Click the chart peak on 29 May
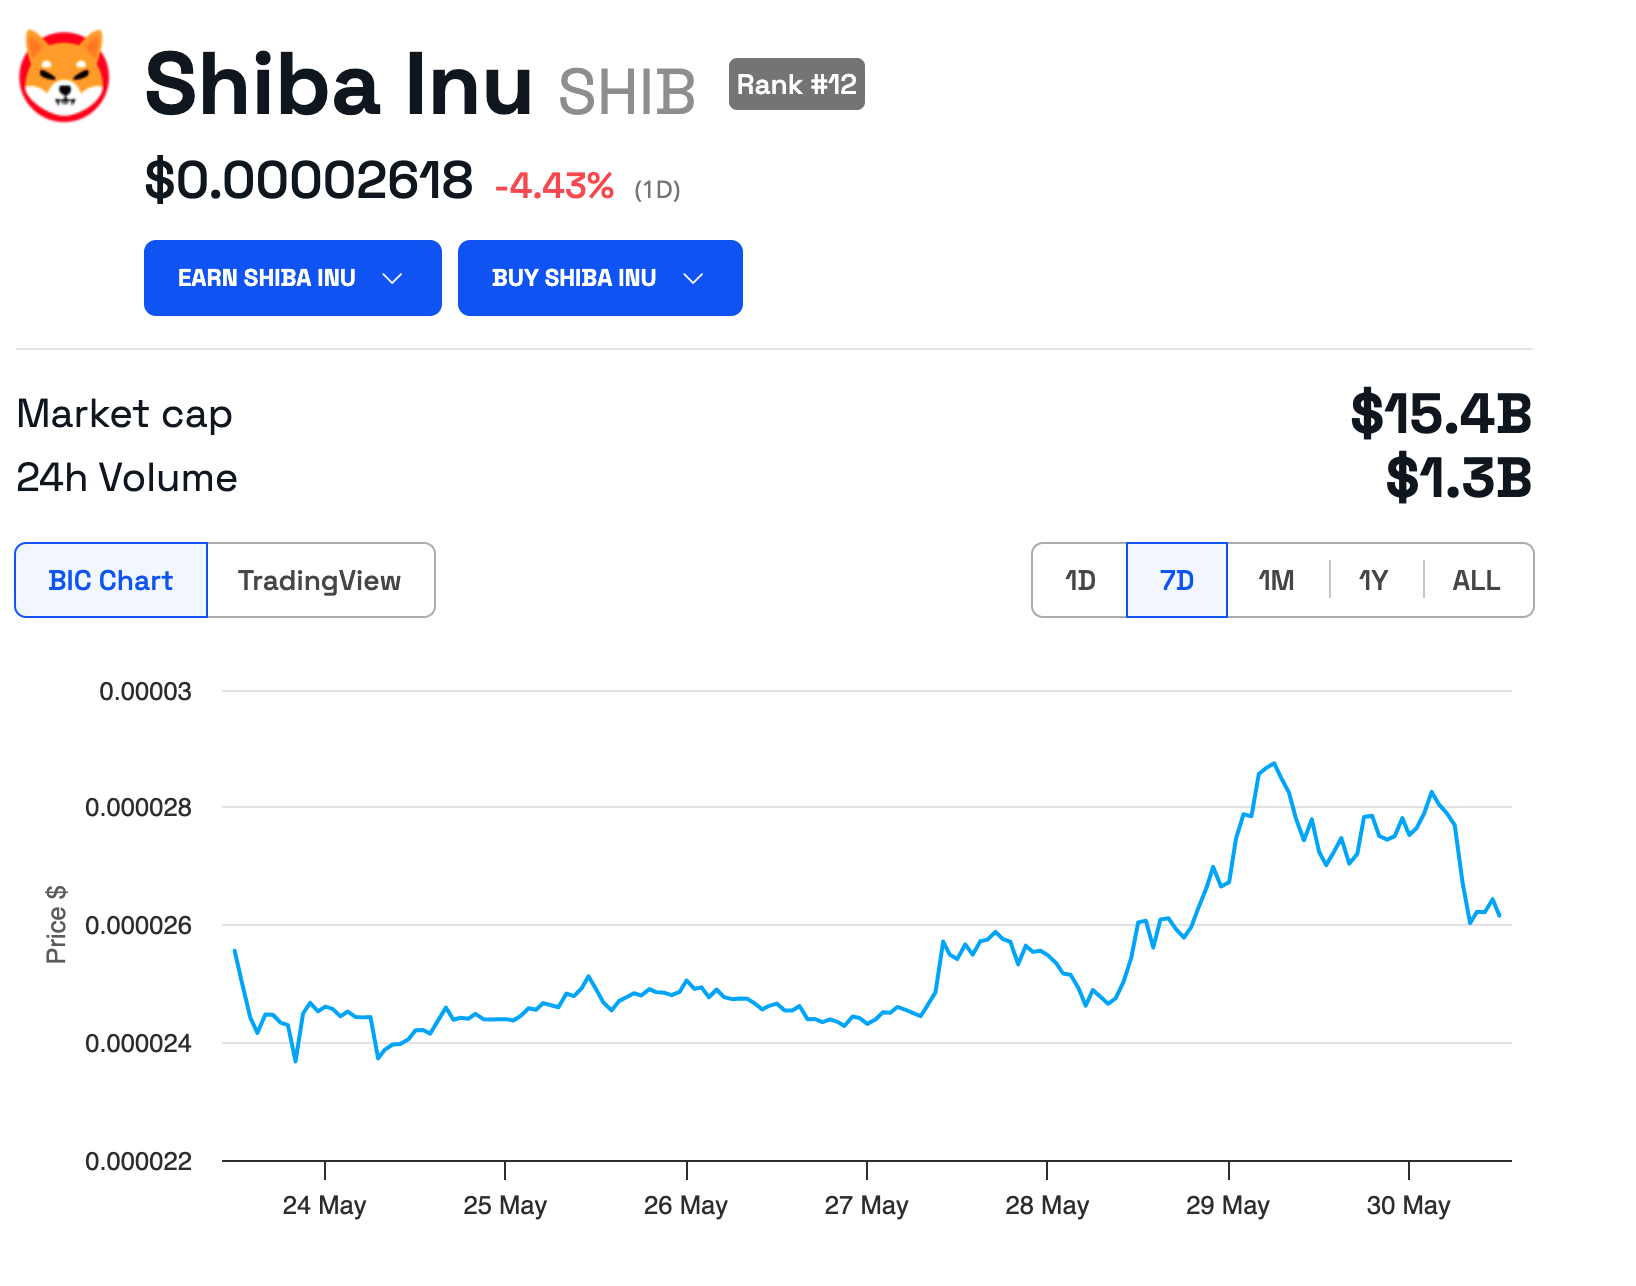 pos(1273,764)
